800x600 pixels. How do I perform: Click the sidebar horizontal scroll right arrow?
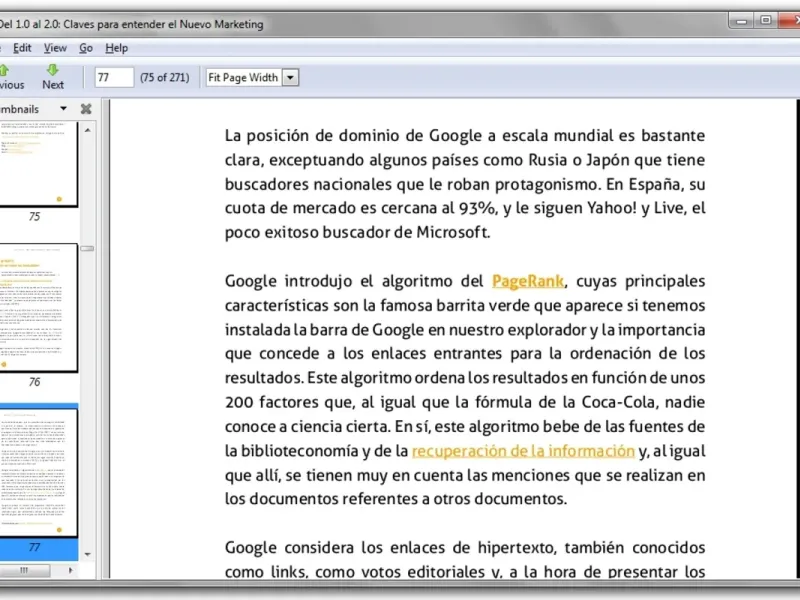tap(70, 570)
